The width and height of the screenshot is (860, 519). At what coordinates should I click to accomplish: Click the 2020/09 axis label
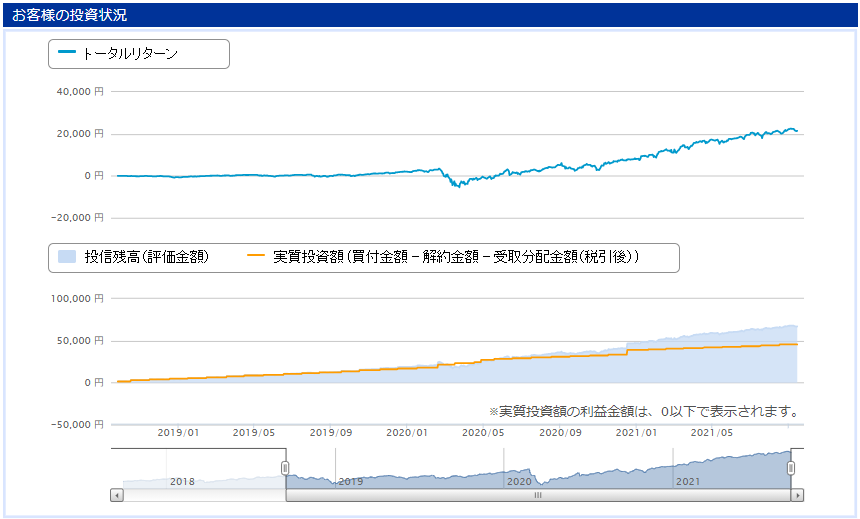pos(560,433)
